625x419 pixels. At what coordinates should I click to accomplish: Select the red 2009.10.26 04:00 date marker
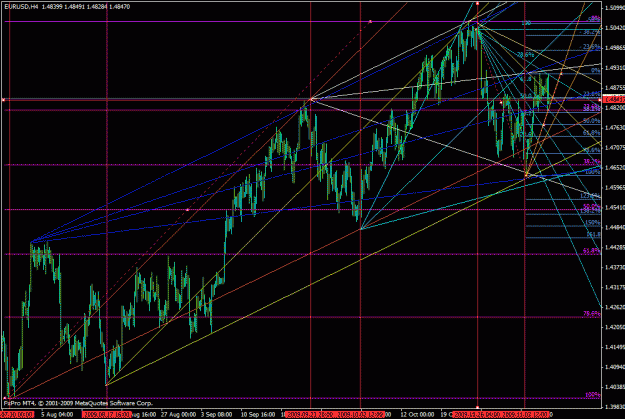click(477, 415)
